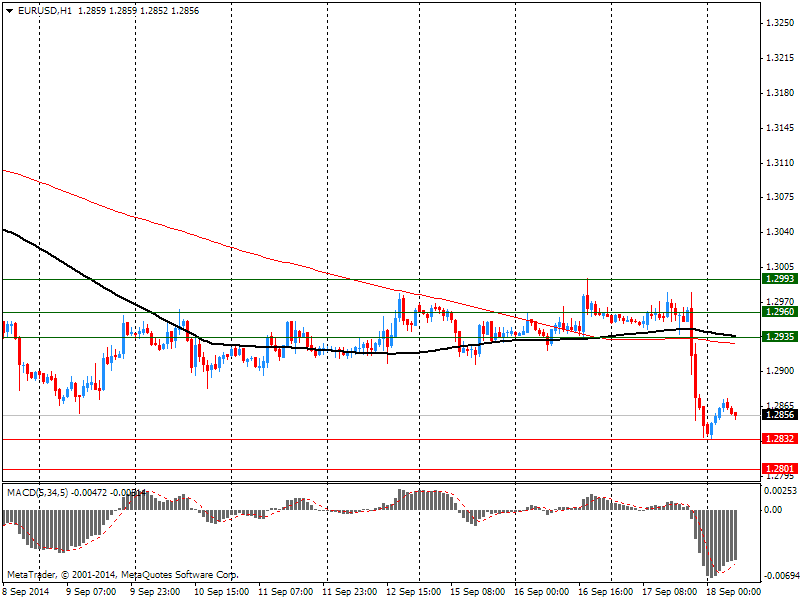Click the triangle arrow beside EURUSD,H1
The height and width of the screenshot is (600, 800).
pos(10,11)
